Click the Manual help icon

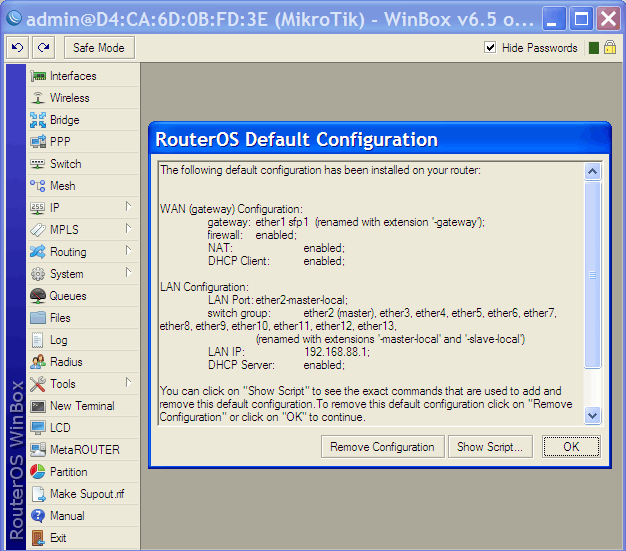[38, 516]
